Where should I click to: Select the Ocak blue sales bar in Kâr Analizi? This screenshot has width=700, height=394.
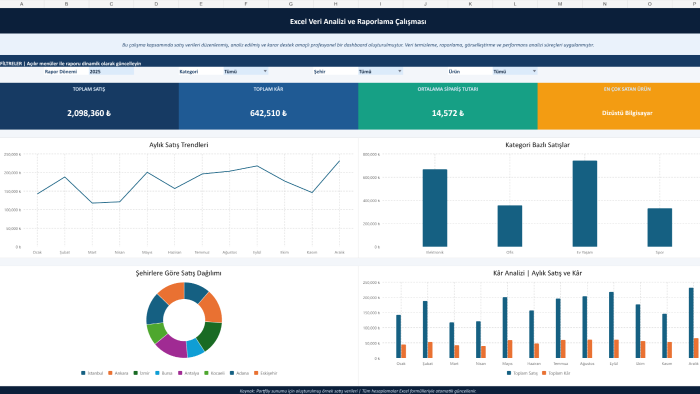click(398, 336)
